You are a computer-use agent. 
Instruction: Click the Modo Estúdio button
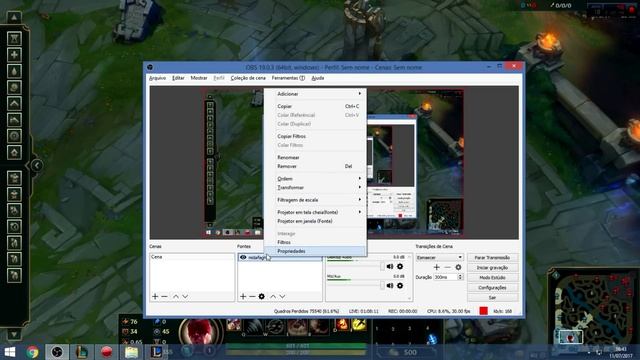[492, 278]
